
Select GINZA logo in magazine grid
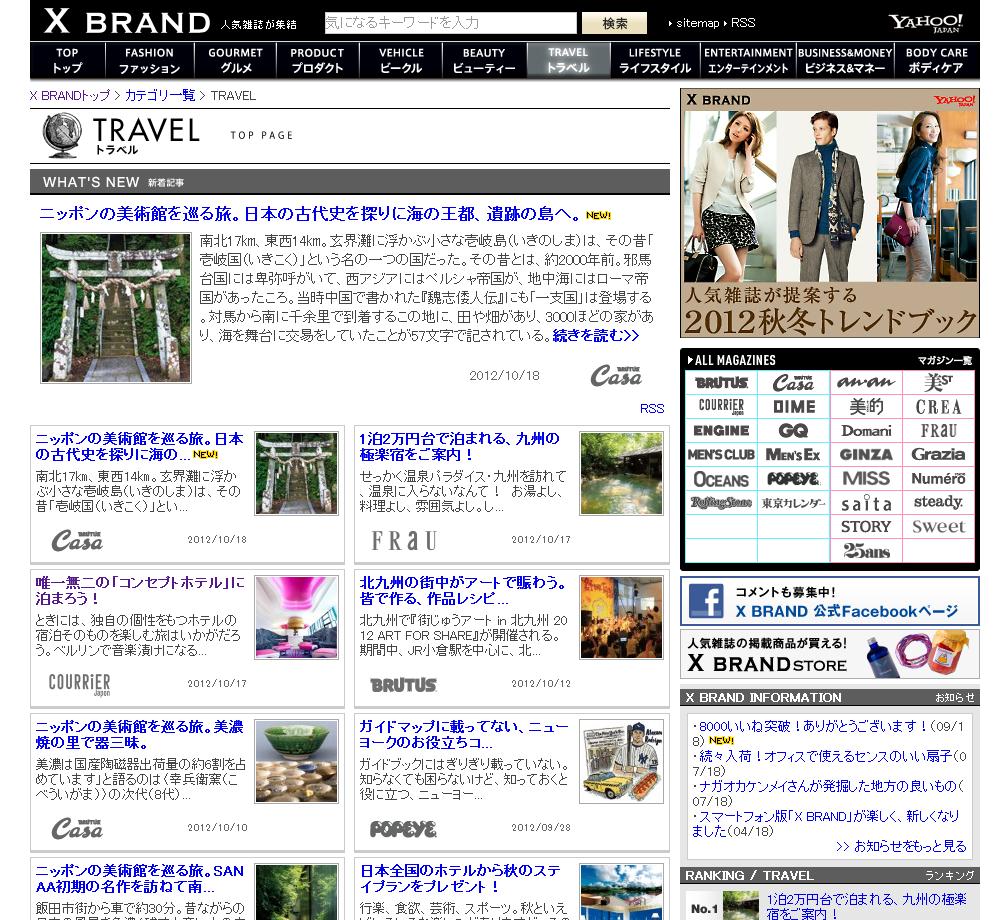click(866, 455)
